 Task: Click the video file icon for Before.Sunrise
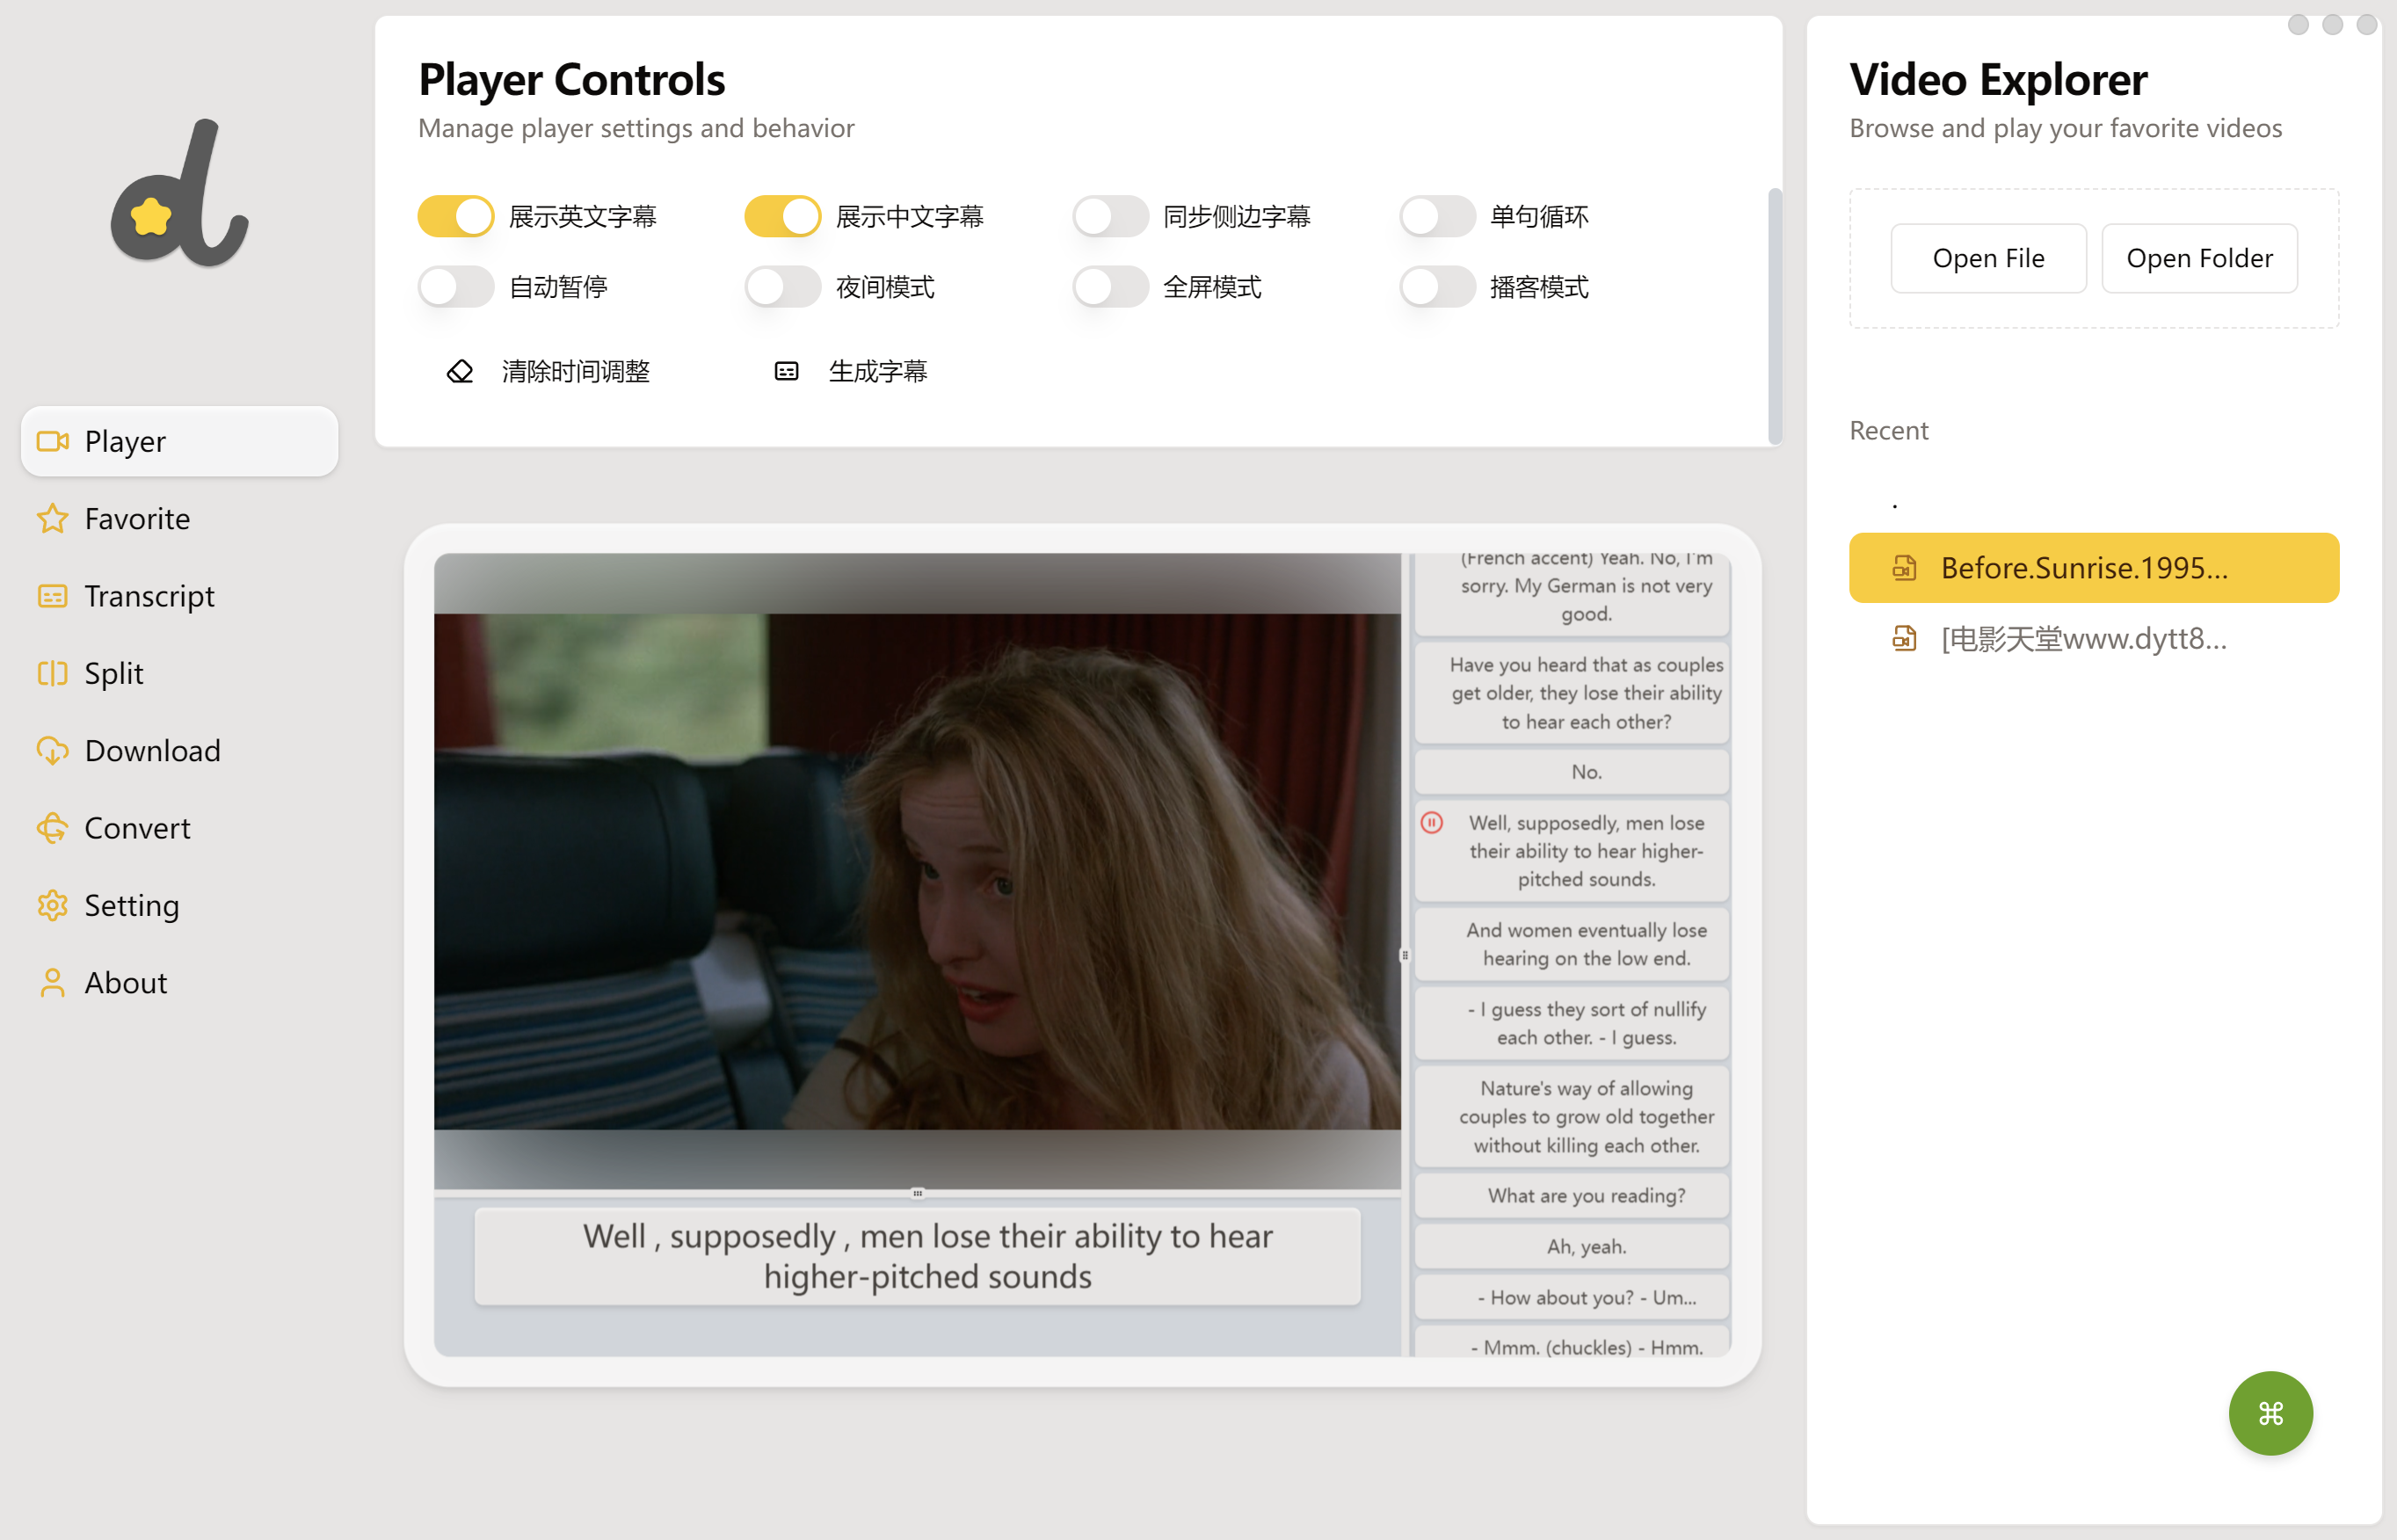click(x=1904, y=568)
